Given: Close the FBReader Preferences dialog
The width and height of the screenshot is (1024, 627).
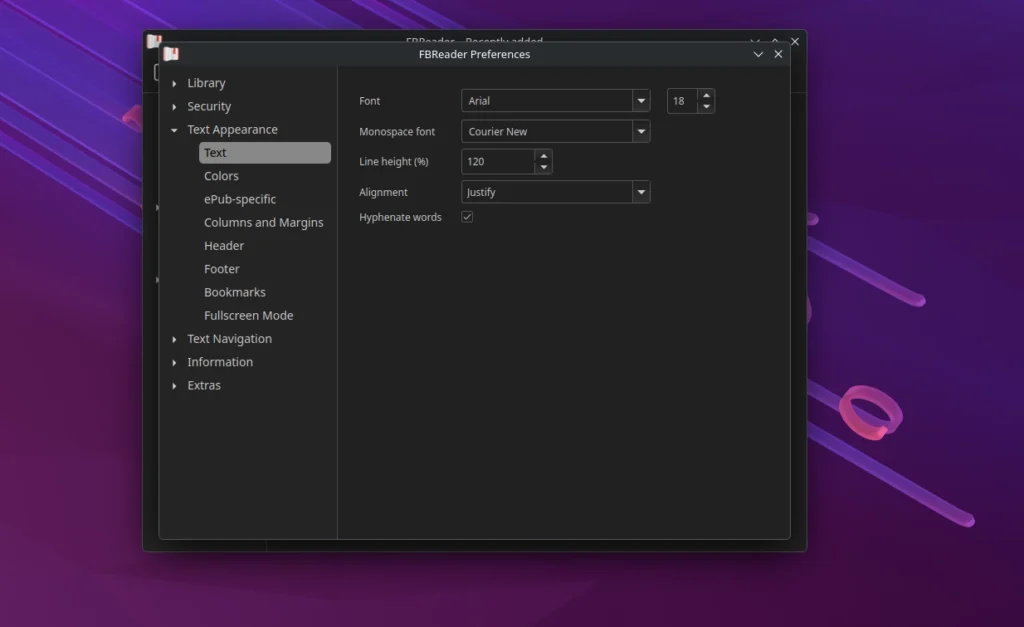Looking at the screenshot, I should point(779,54).
